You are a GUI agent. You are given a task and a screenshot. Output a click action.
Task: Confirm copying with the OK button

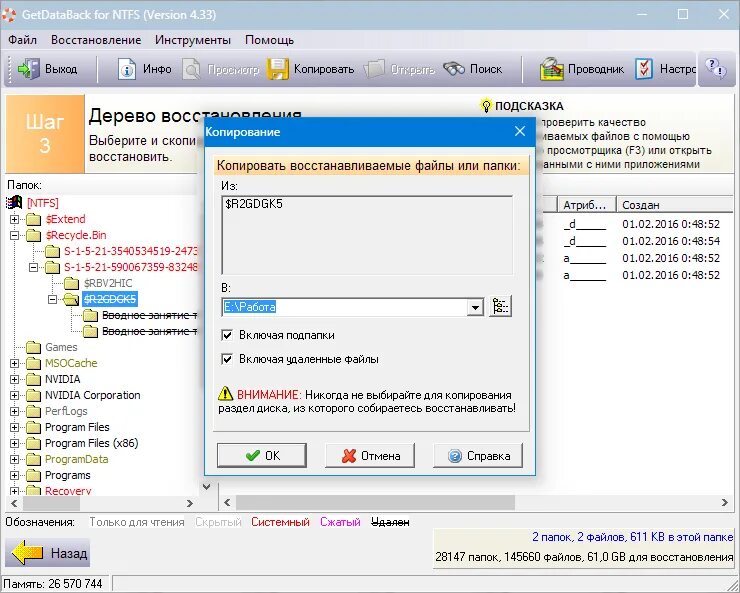point(262,455)
